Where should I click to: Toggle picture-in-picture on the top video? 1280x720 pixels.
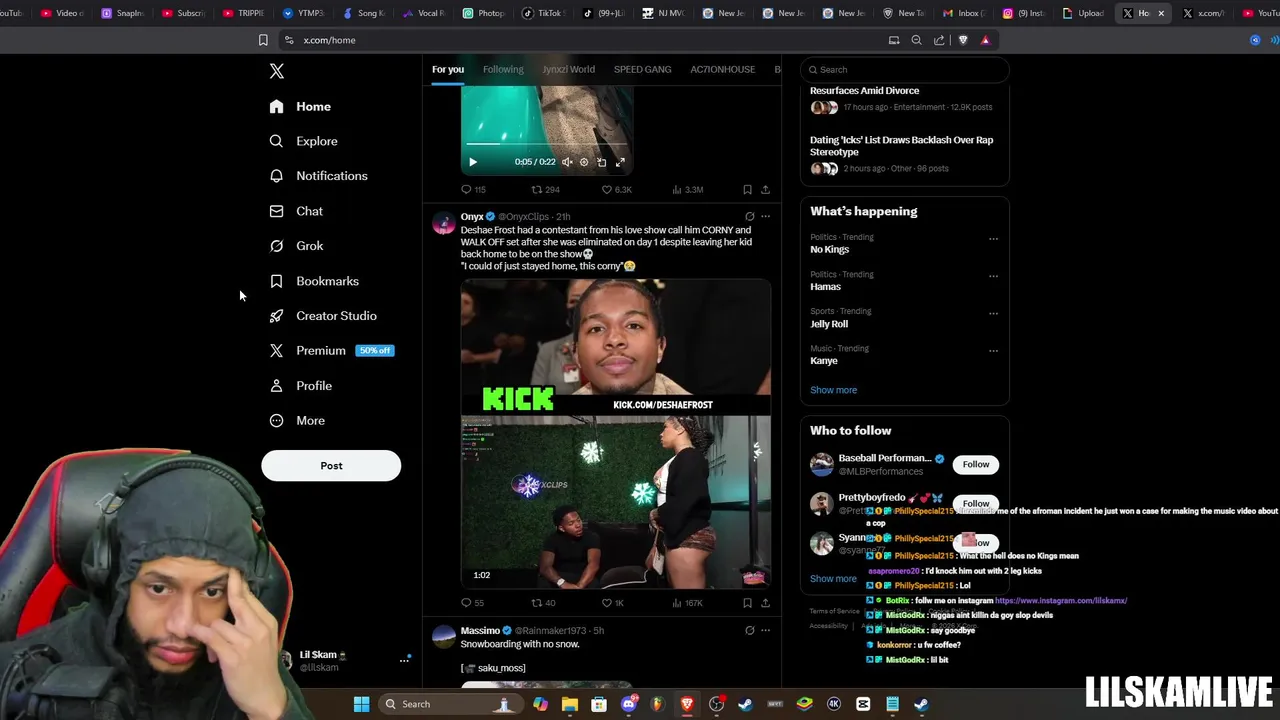(x=601, y=162)
